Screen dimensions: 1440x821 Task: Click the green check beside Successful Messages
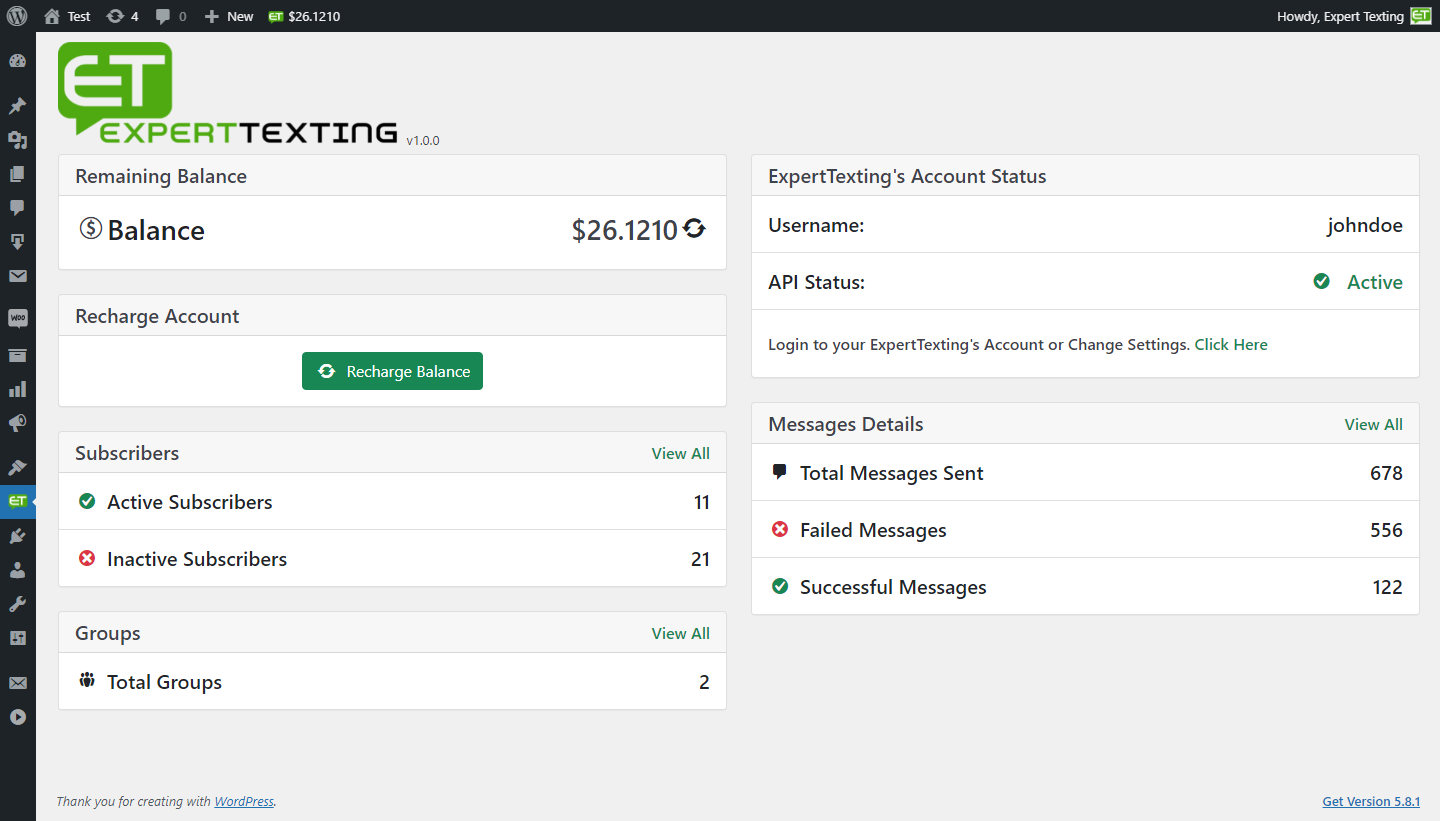tap(780, 586)
